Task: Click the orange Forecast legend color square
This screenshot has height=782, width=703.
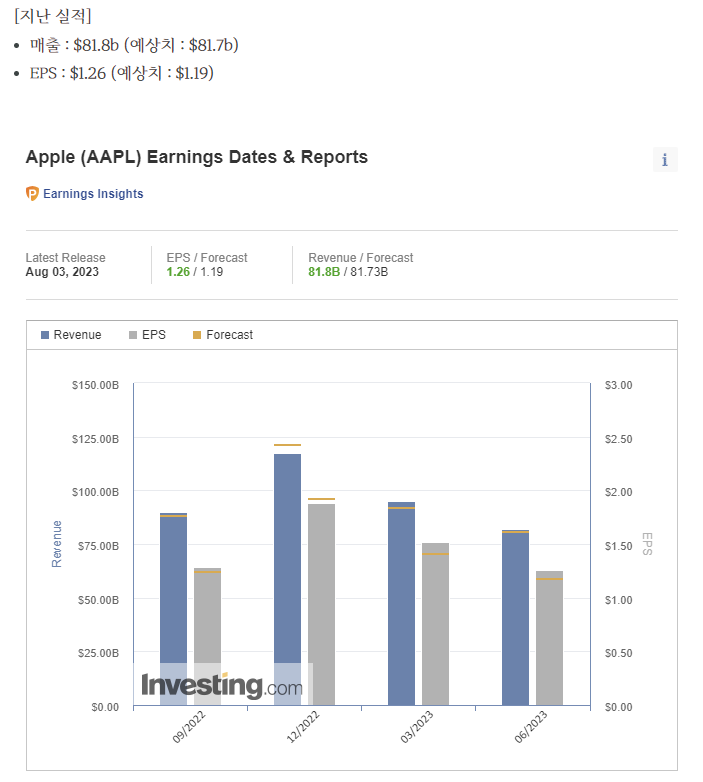Action: tap(197, 335)
